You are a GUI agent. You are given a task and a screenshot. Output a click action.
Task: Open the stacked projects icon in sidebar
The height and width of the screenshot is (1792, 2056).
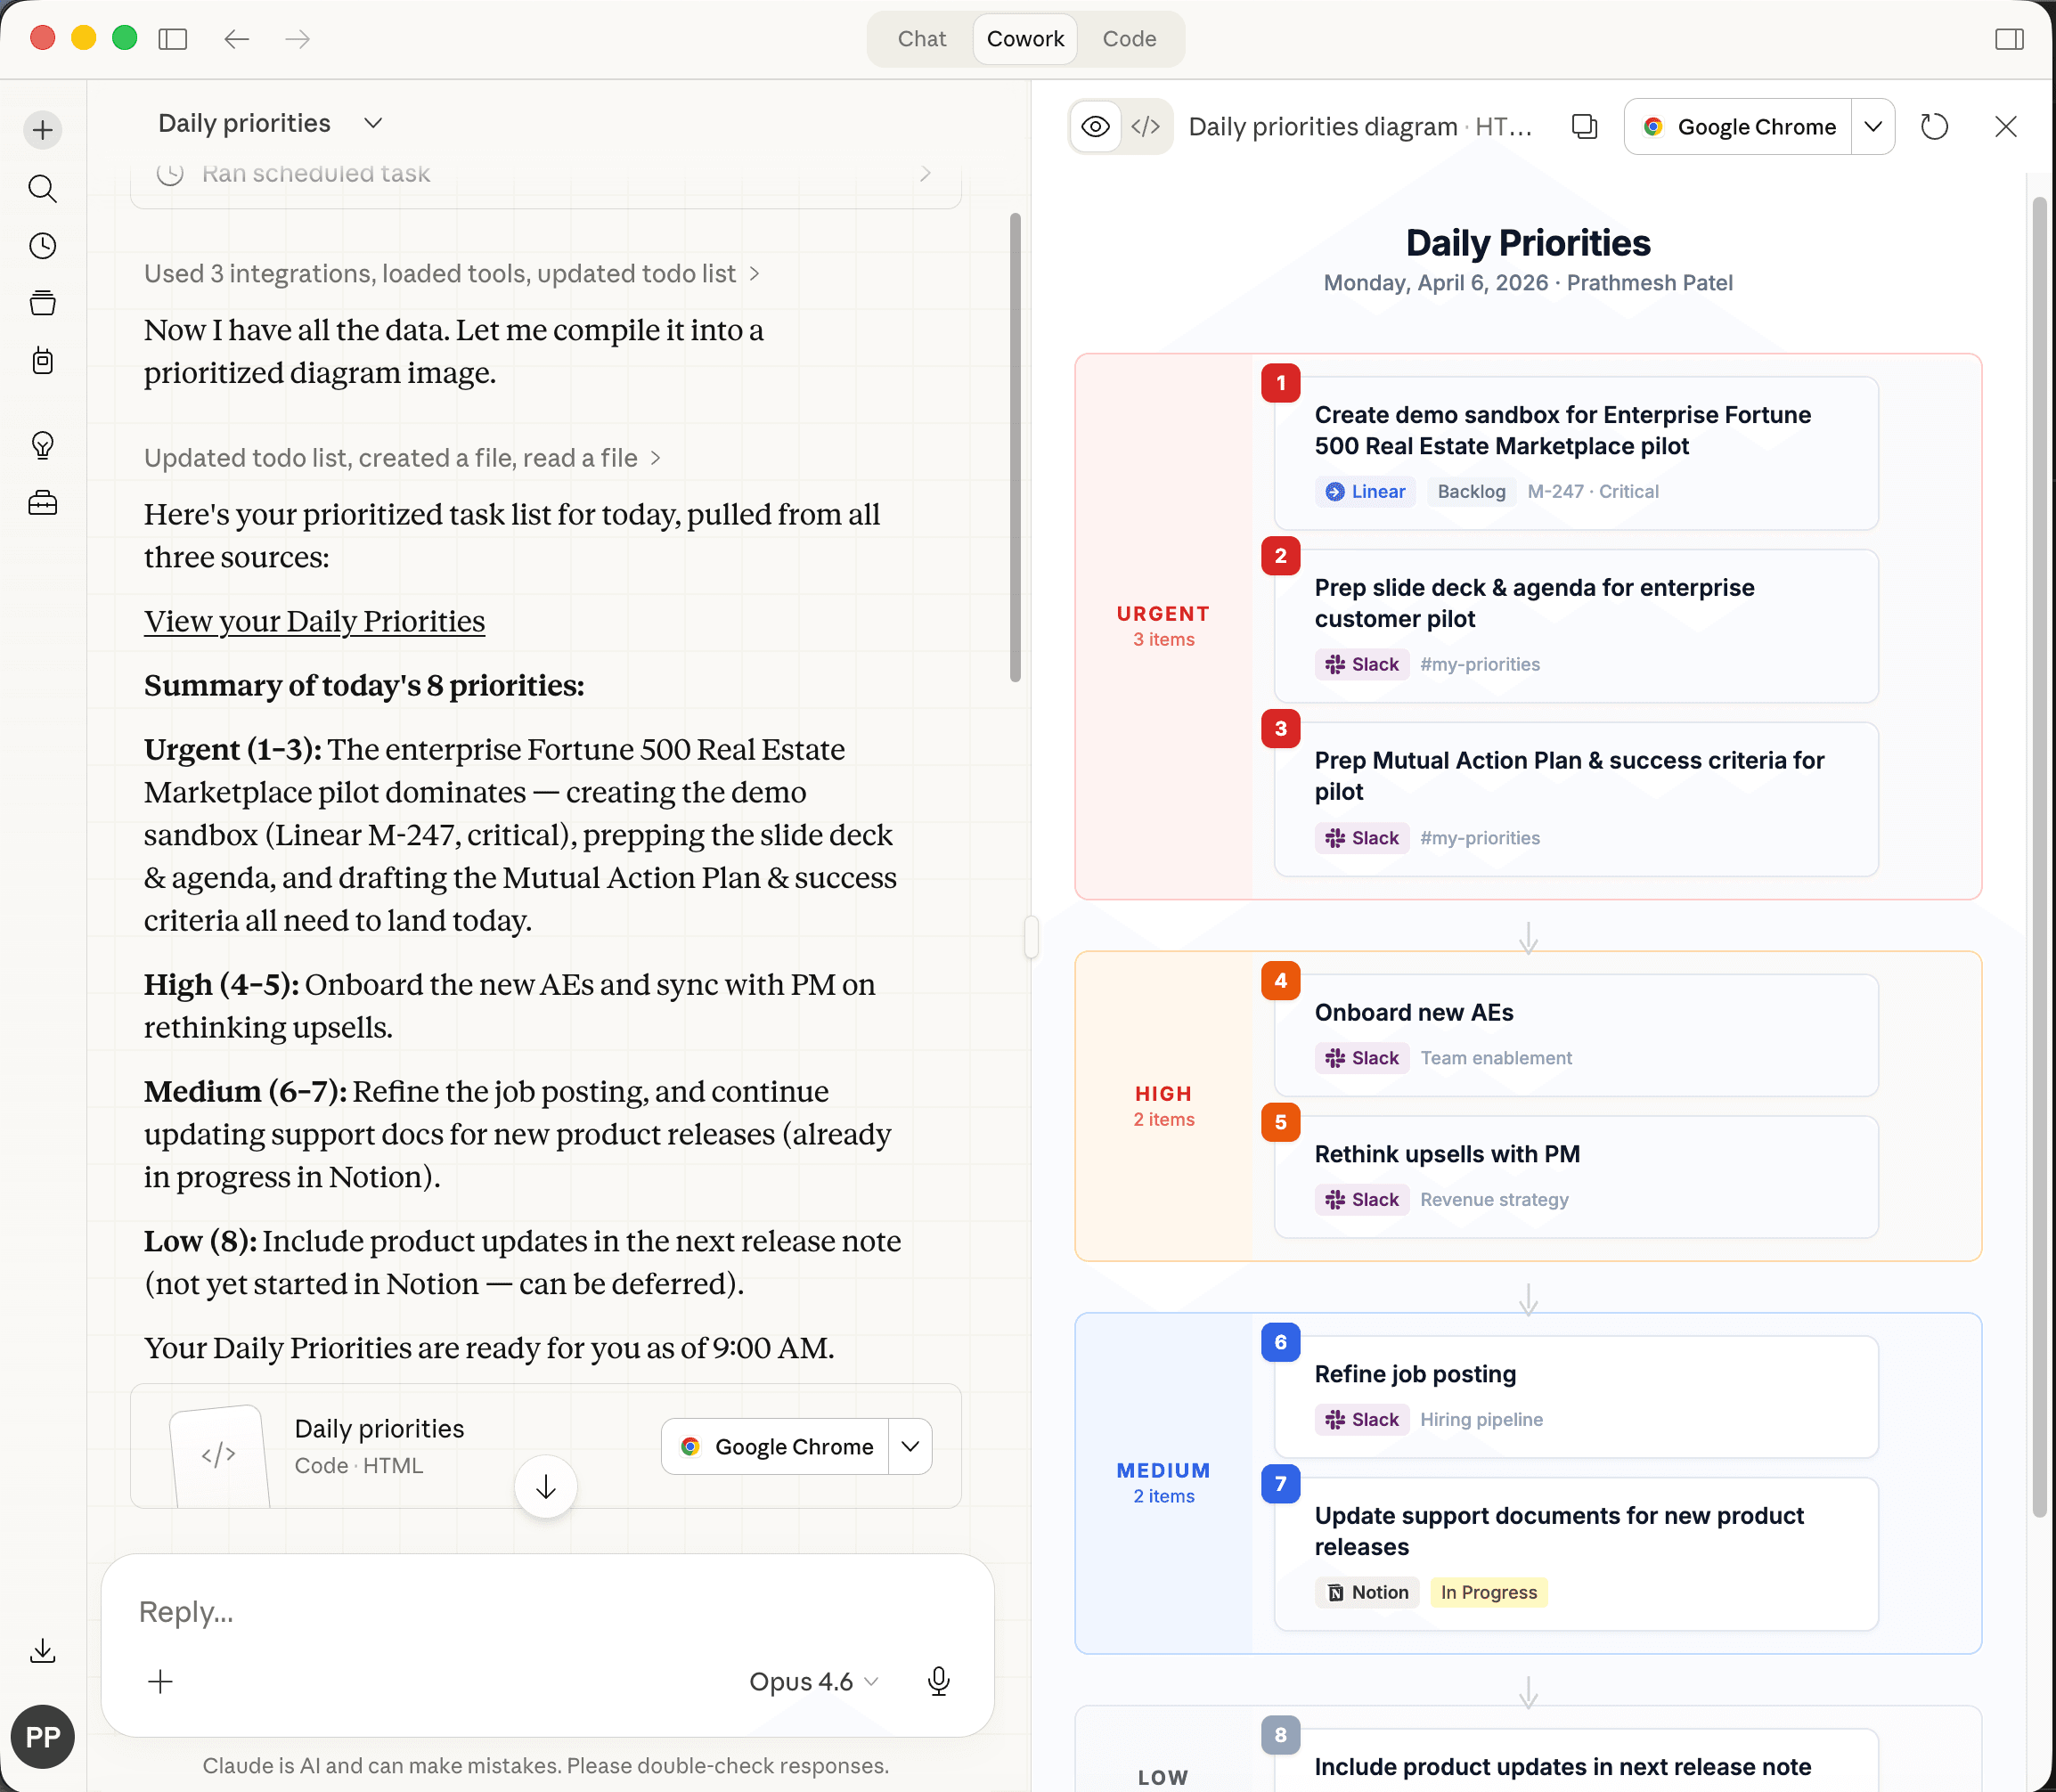[x=43, y=303]
